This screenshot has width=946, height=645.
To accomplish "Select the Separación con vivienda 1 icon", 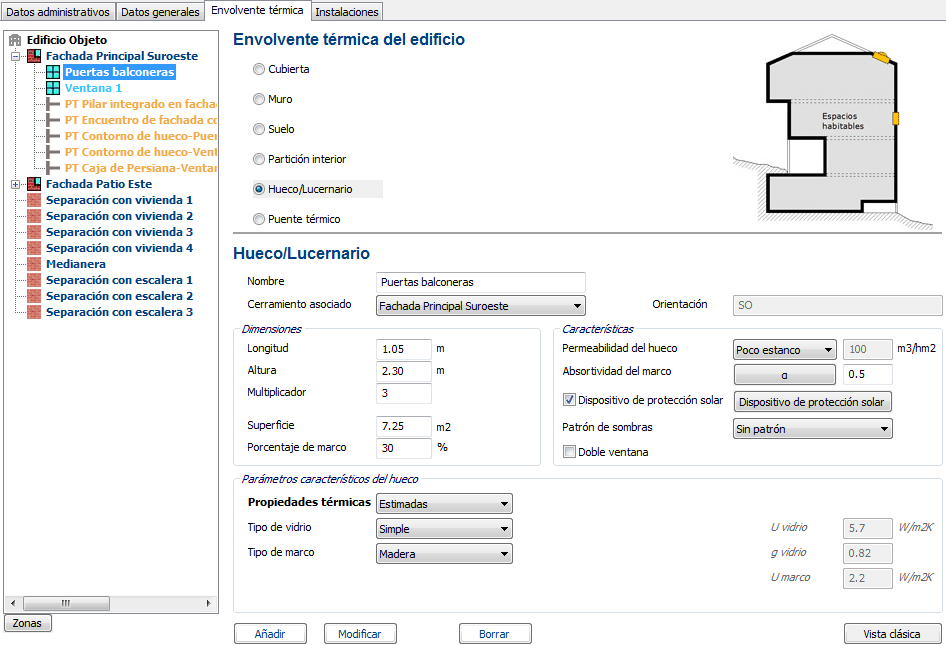I will coord(33,201).
